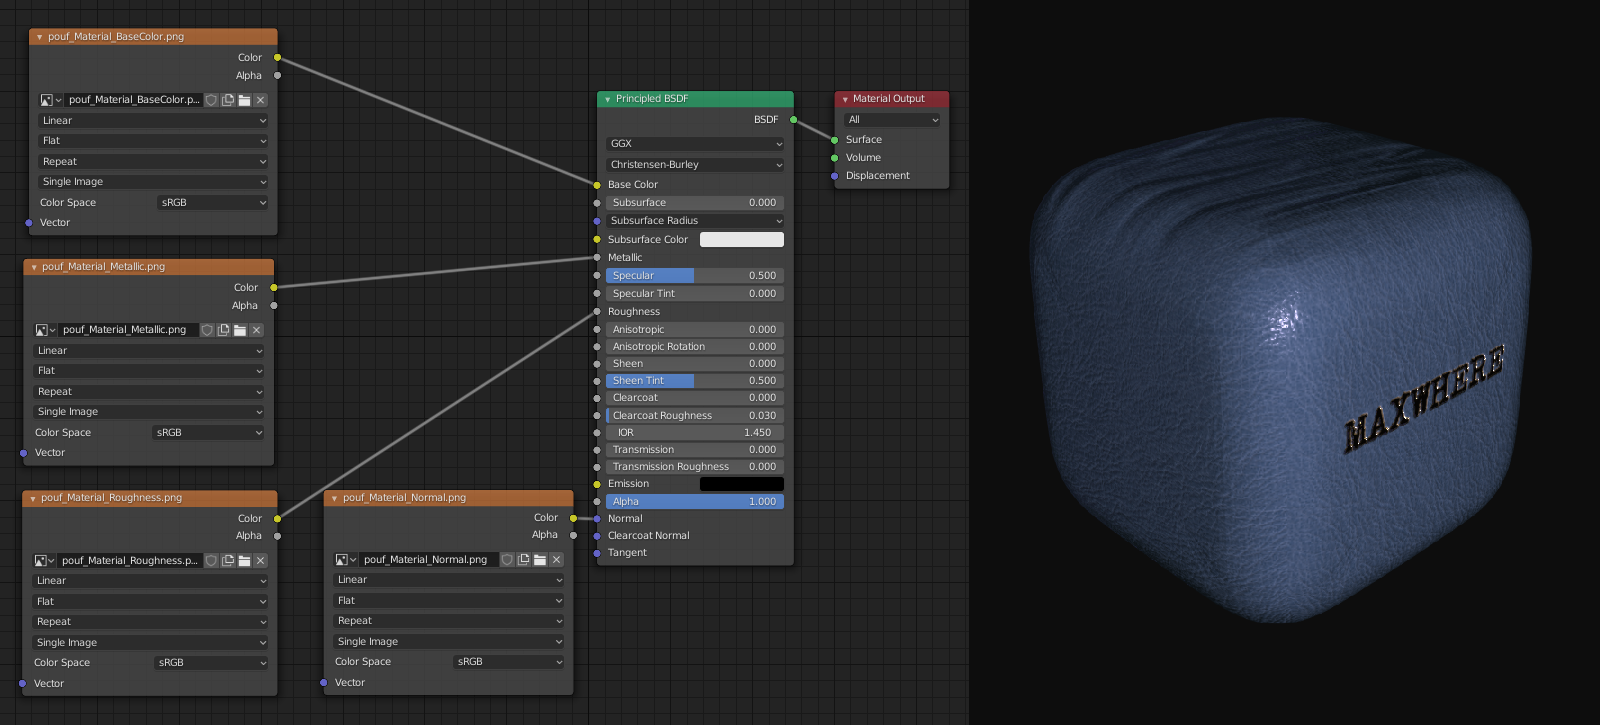Image resolution: width=1600 pixels, height=725 pixels.
Task: Click Normal node Vector input socket
Action: (324, 683)
